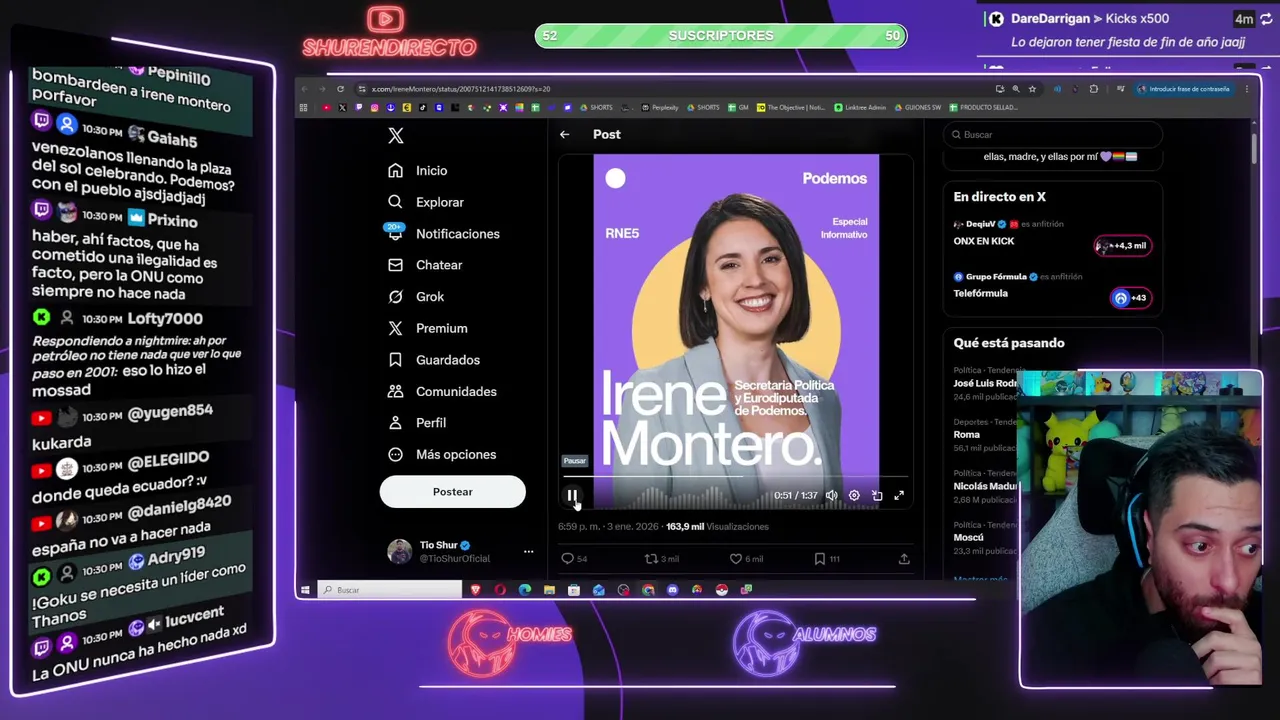Click the video timestamp 0:51 / 1:37
Image resolution: width=1280 pixels, height=720 pixels.
point(796,496)
